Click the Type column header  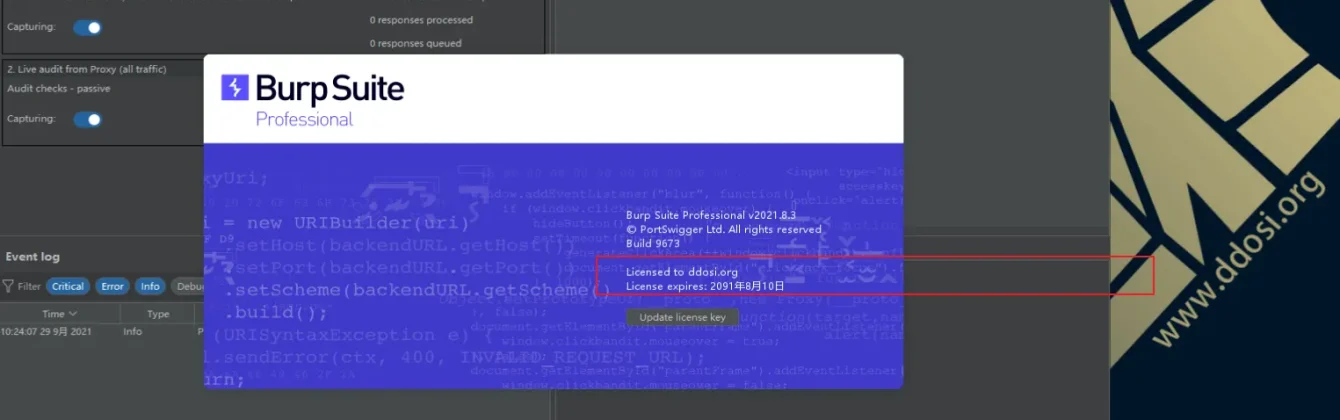158,314
